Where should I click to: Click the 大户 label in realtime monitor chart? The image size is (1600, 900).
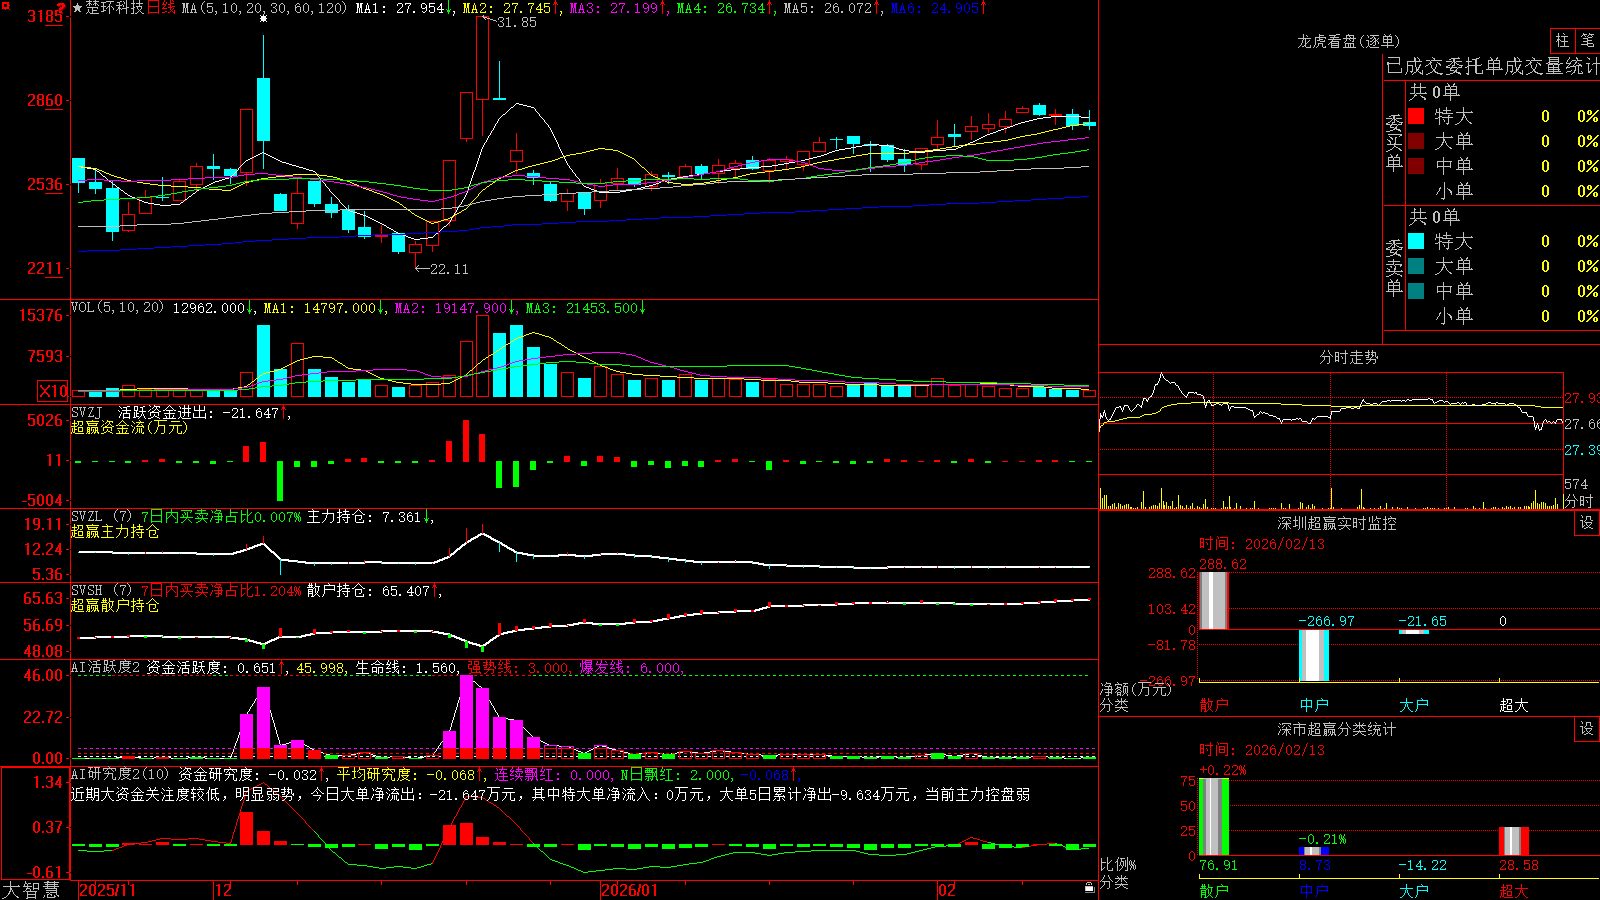point(1414,705)
